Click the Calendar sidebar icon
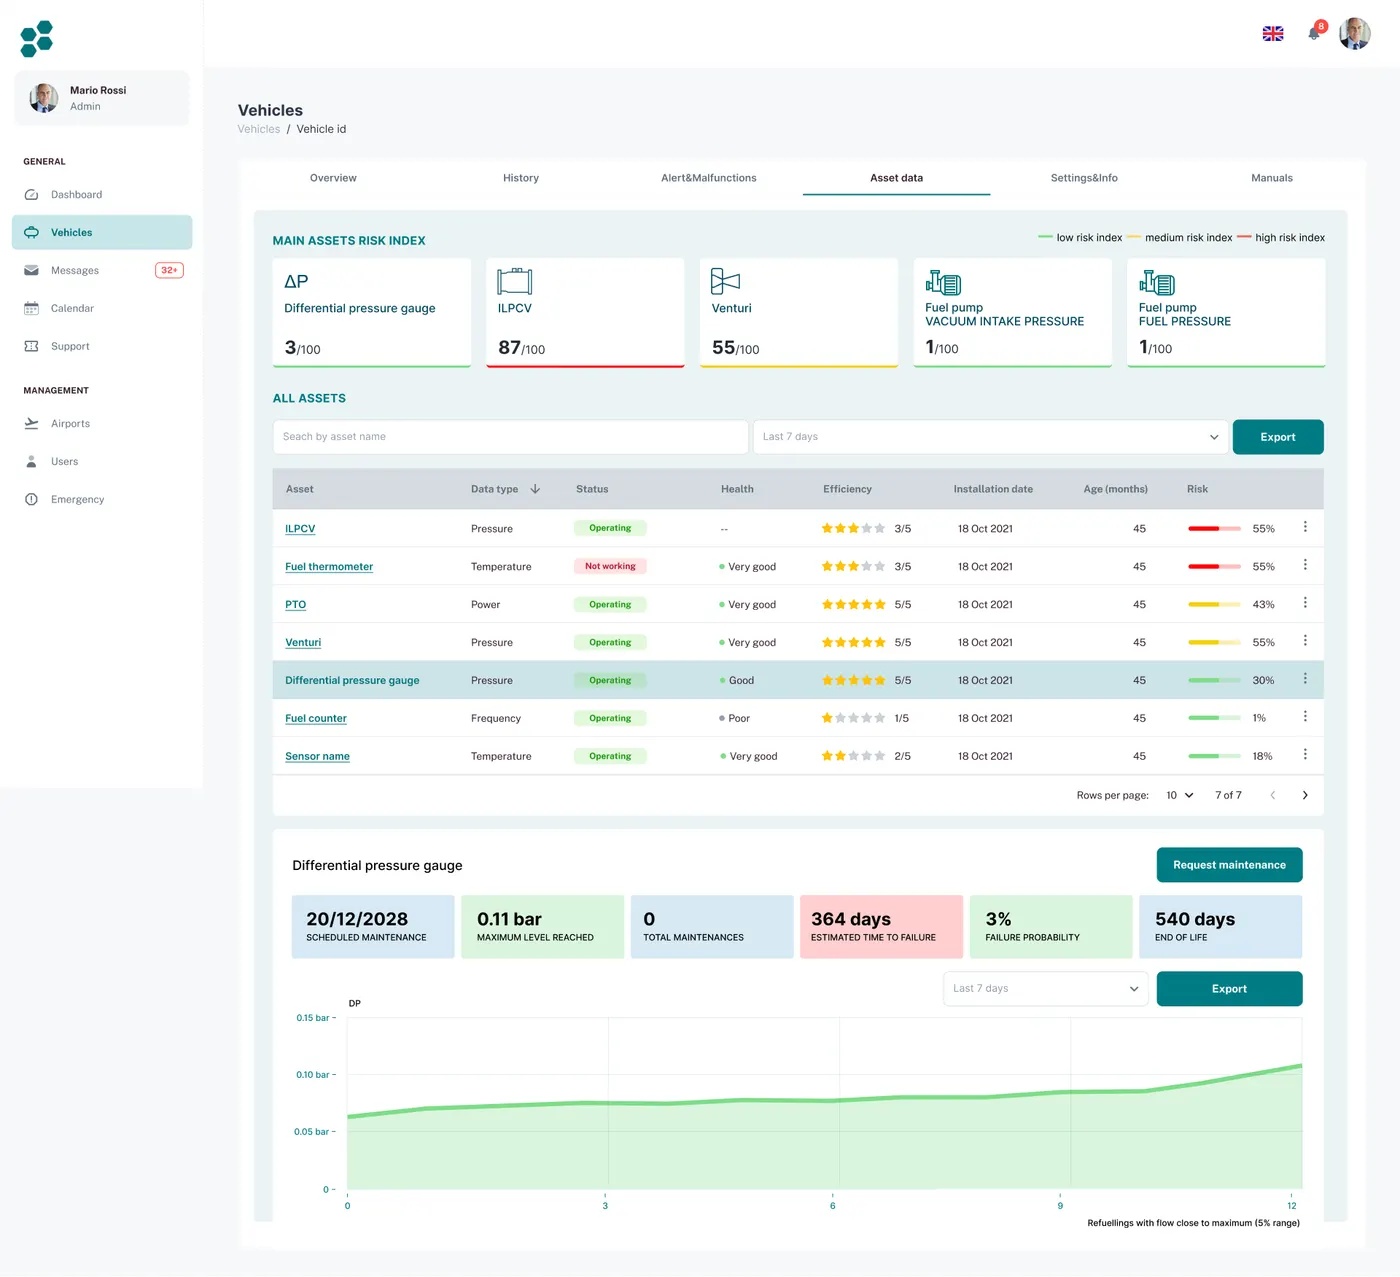This screenshot has width=1400, height=1277. [31, 309]
